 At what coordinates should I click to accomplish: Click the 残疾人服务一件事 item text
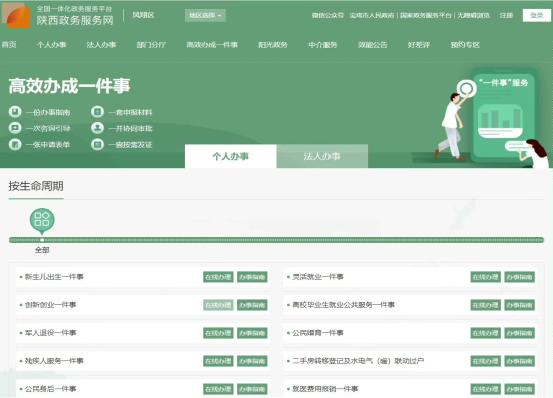(54, 361)
